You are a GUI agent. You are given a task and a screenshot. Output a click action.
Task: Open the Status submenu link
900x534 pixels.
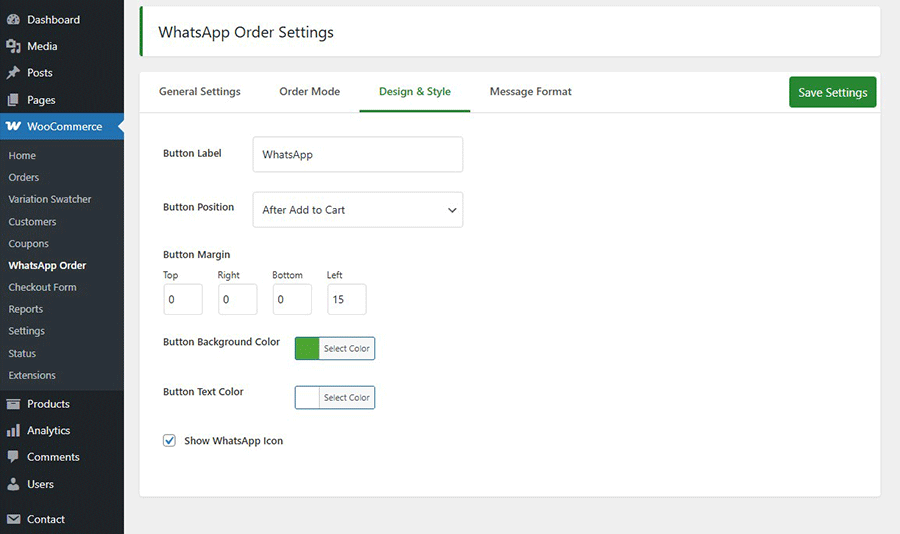22,353
